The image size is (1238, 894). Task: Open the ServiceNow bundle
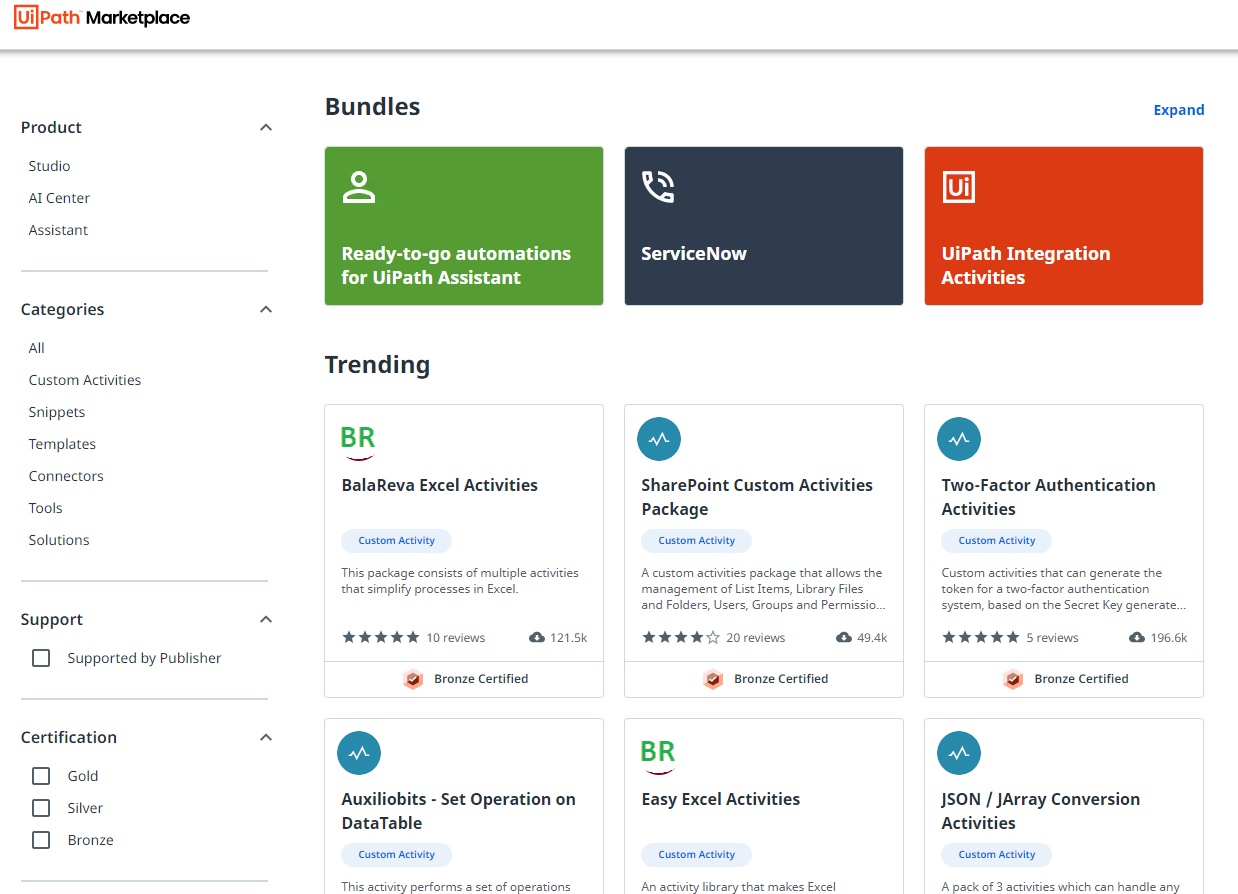click(x=764, y=226)
